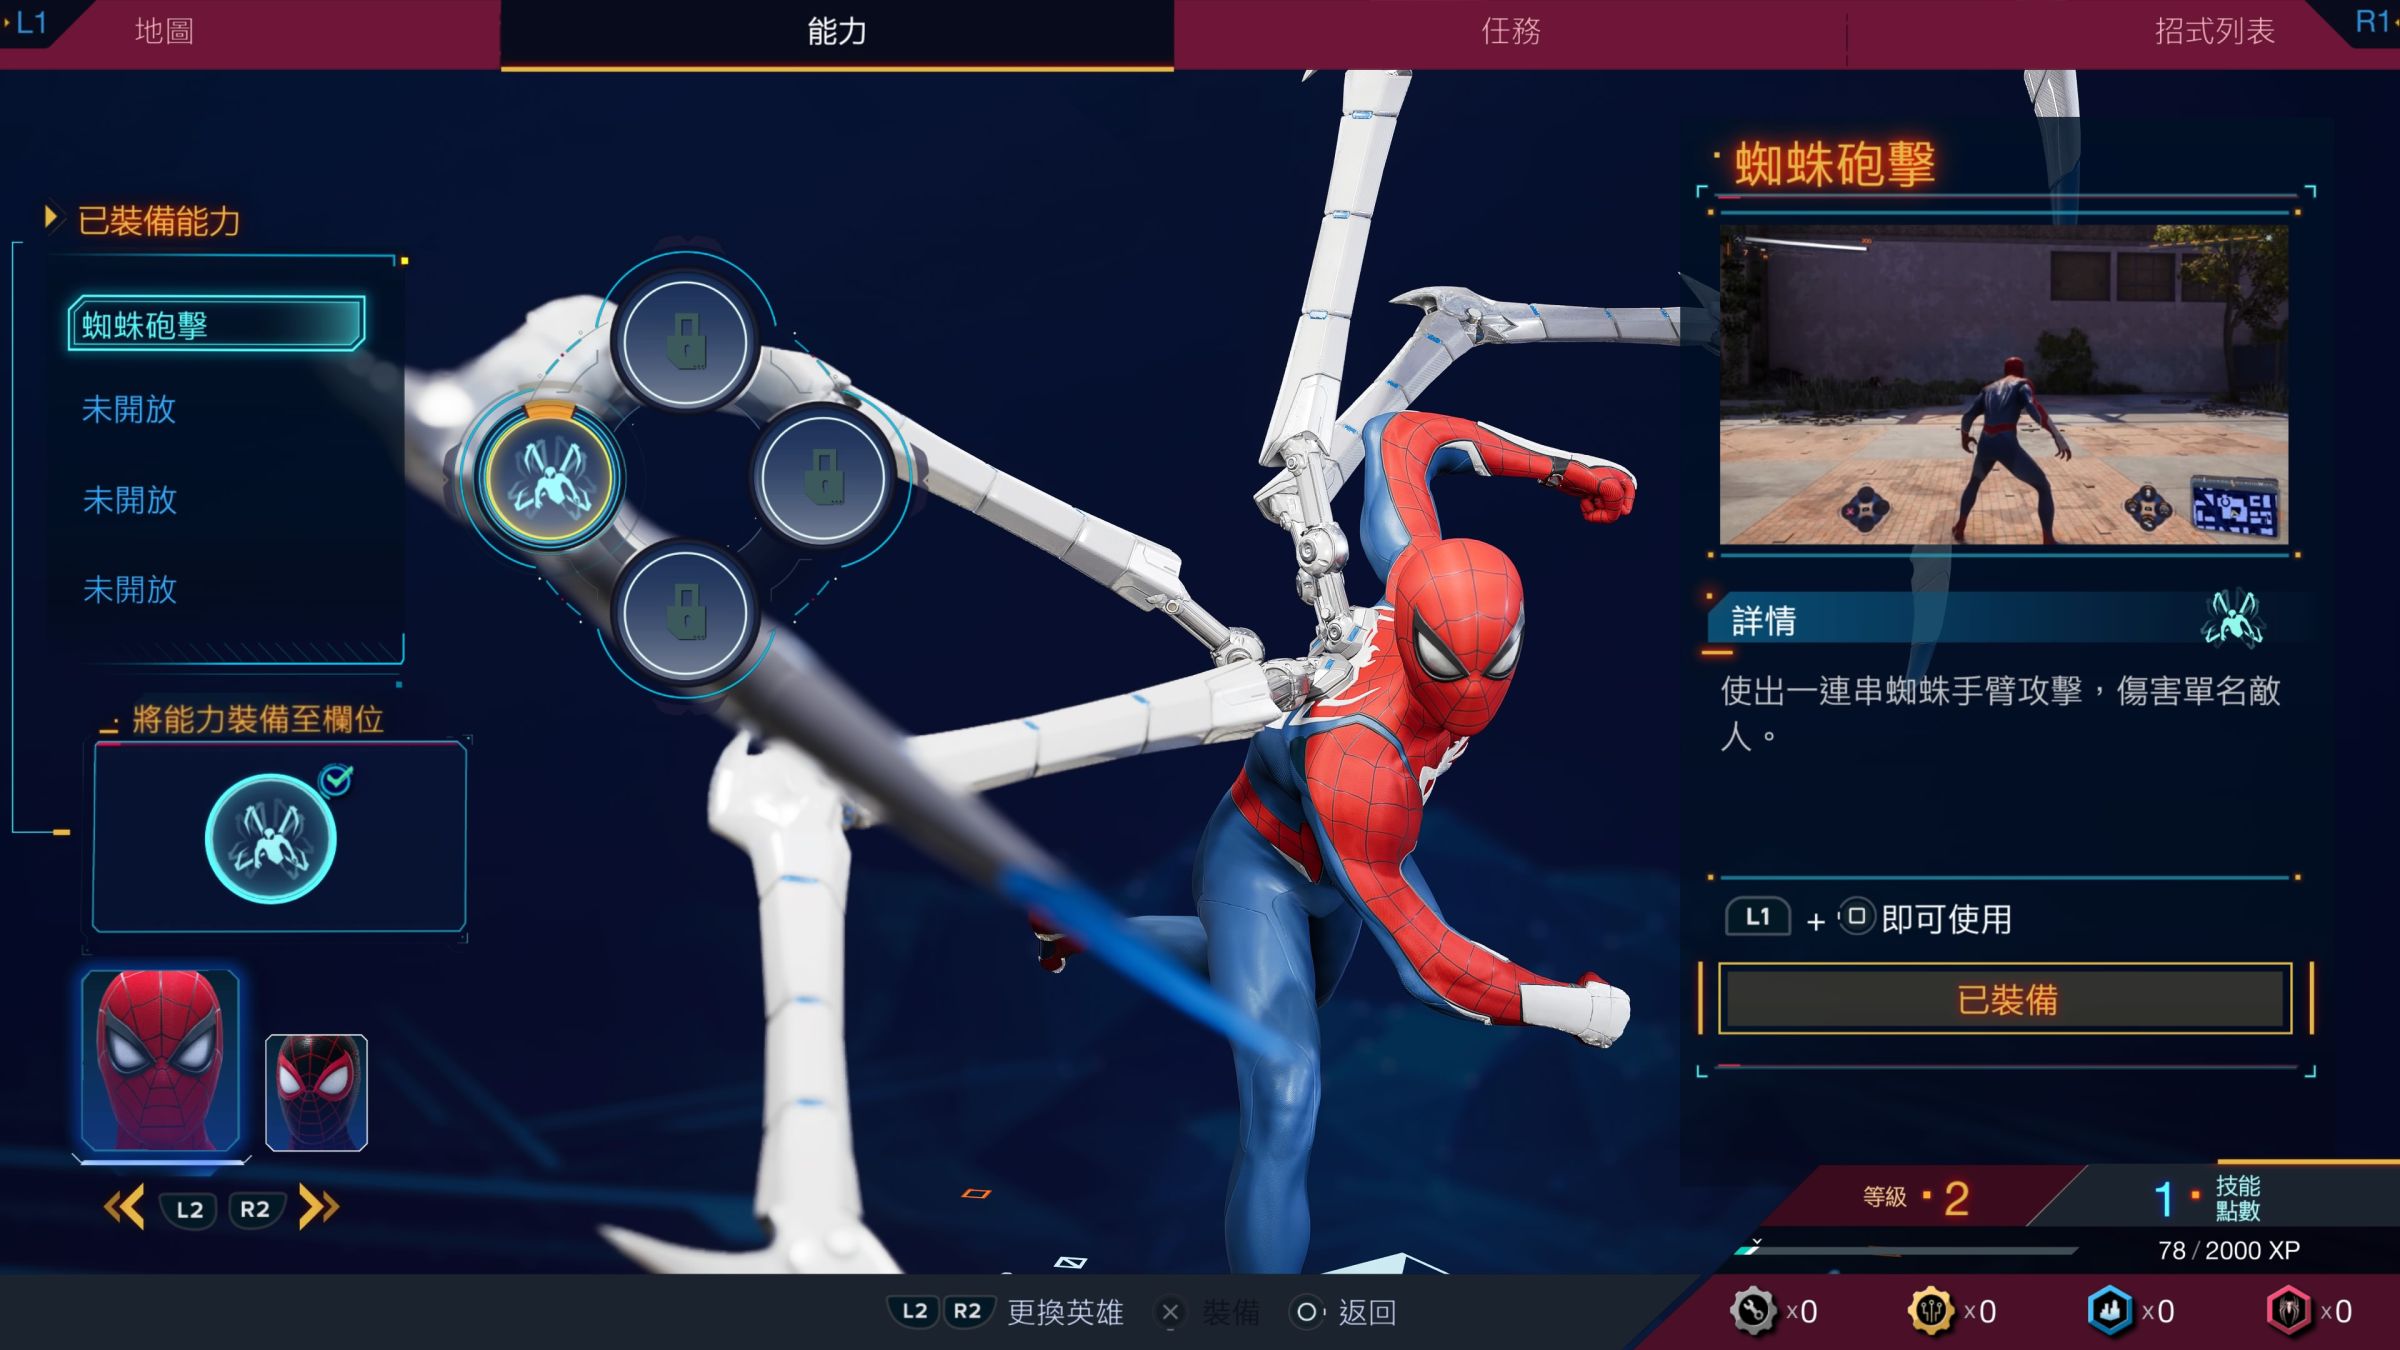This screenshot has width=2400, height=1350.
Task: Play the 蜘蛛砲擊 preview video
Action: 2003,385
